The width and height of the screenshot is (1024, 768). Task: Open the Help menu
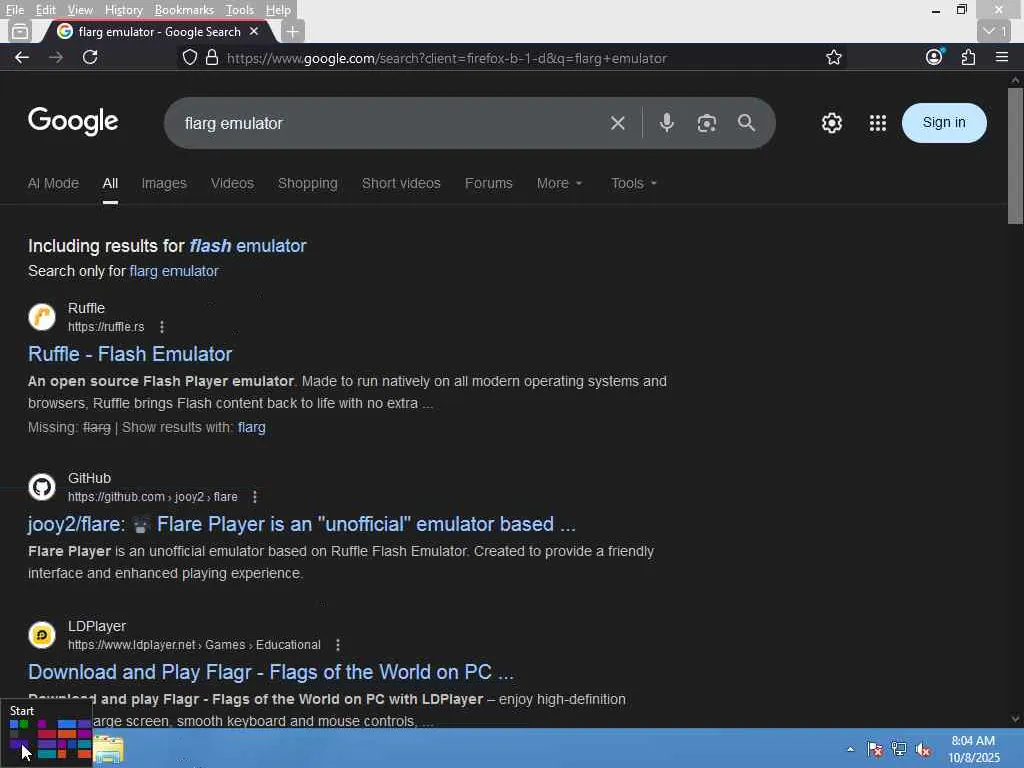pos(278,10)
